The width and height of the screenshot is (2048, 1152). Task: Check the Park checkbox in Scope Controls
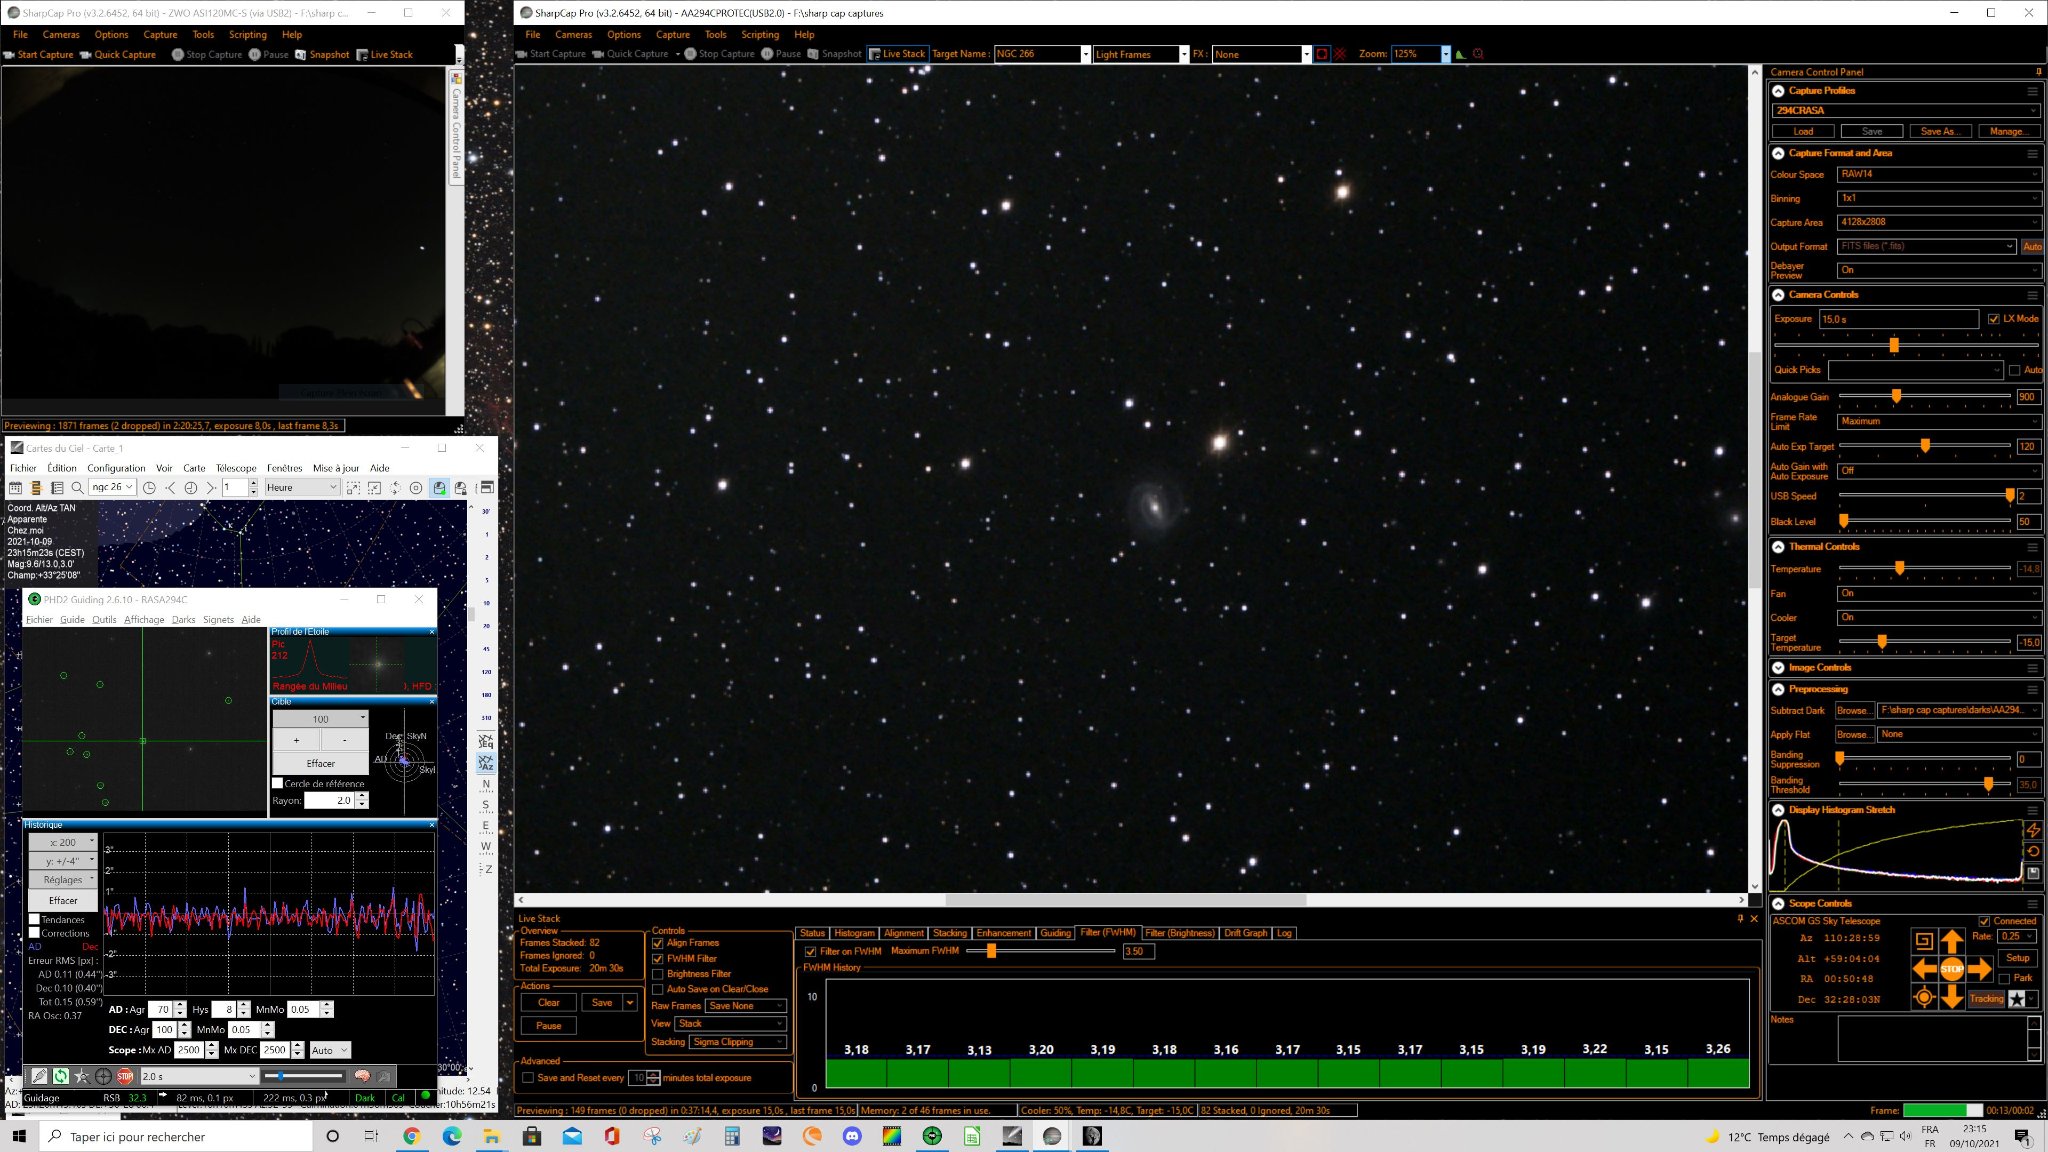coord(2004,978)
